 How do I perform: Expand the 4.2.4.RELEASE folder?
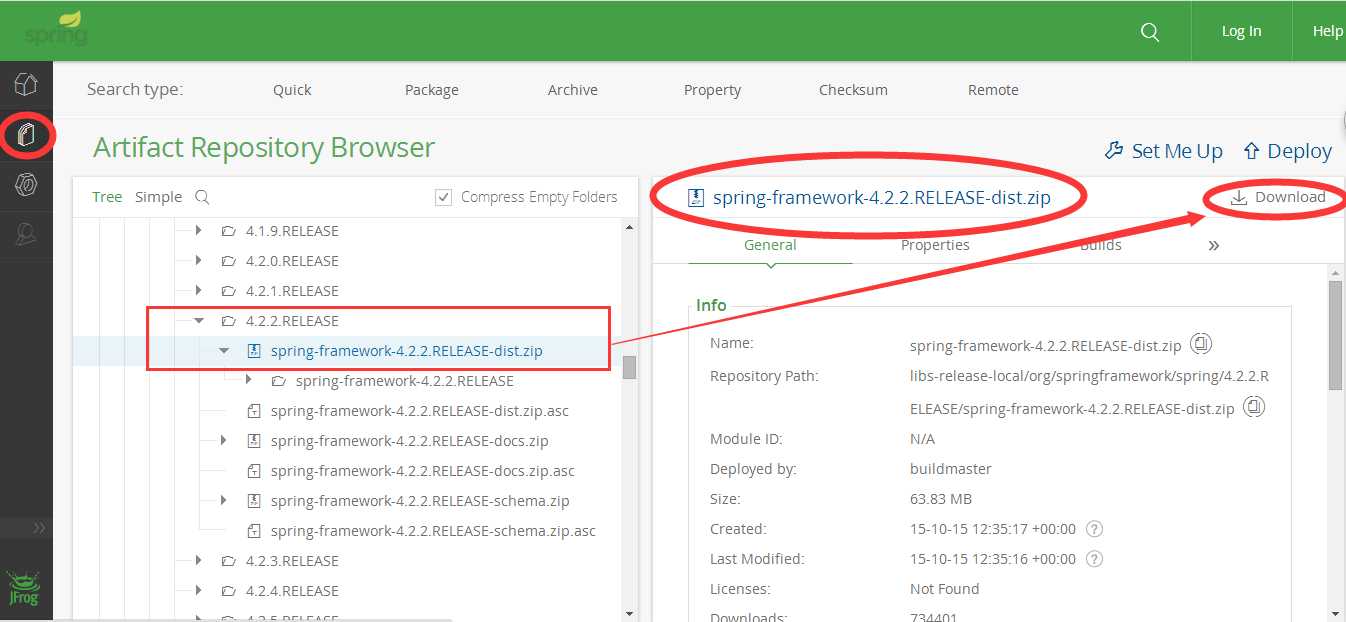click(x=199, y=591)
